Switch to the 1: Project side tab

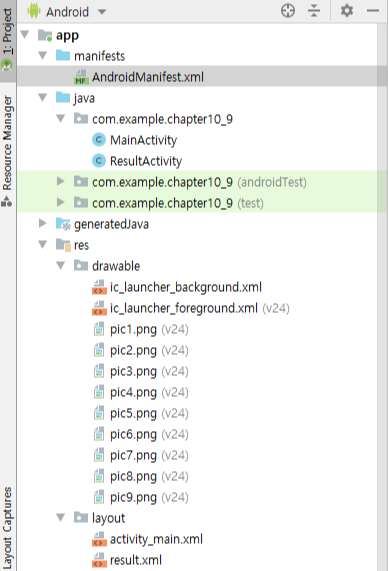coord(7,40)
